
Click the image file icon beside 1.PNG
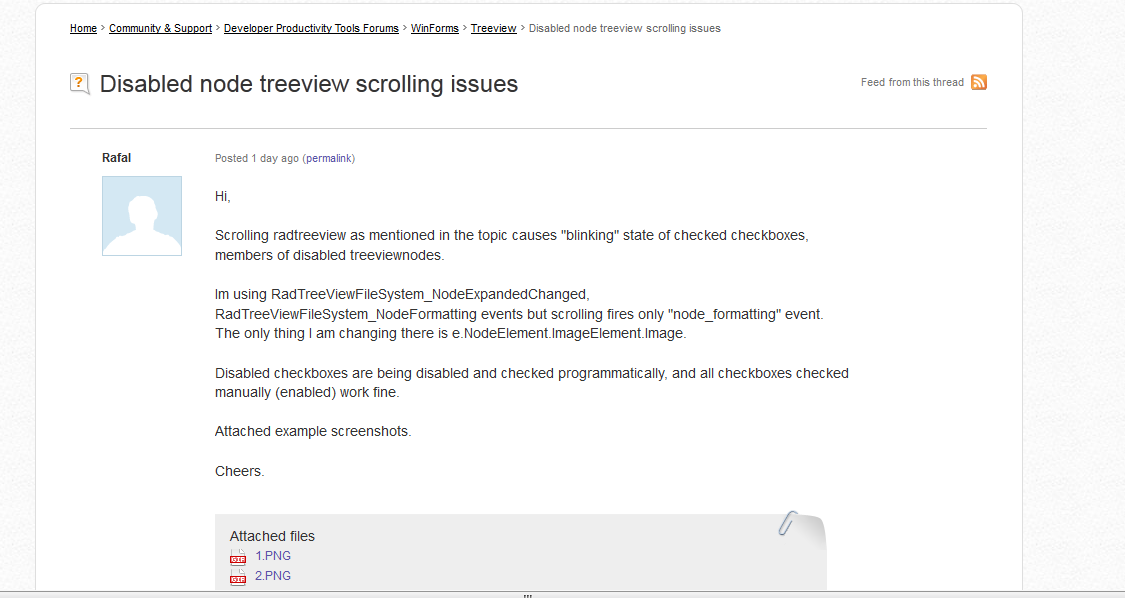pyautogui.click(x=238, y=557)
